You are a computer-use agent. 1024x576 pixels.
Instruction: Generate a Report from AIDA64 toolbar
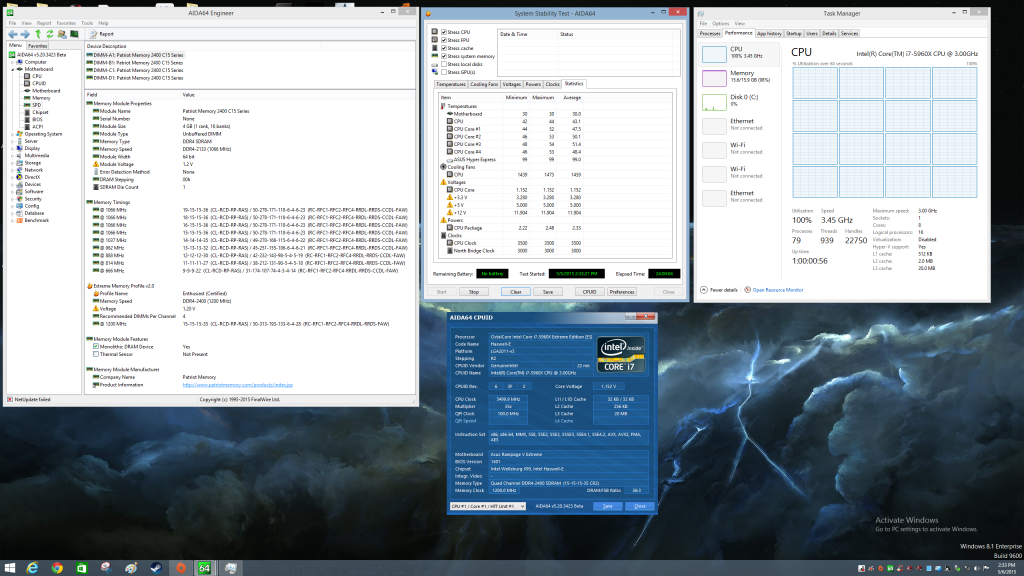tap(102, 34)
